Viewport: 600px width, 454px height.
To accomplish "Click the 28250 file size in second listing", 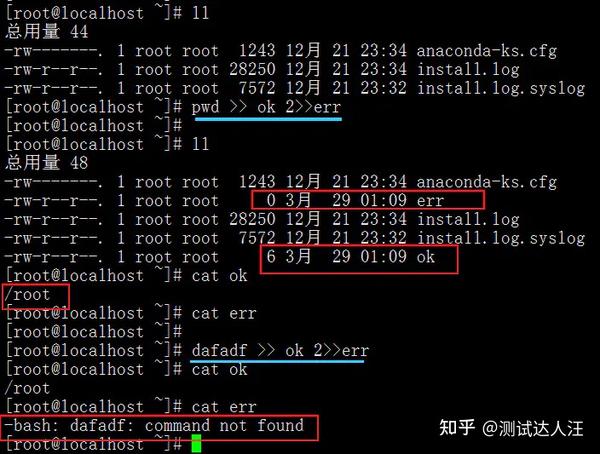I will click(x=253, y=219).
